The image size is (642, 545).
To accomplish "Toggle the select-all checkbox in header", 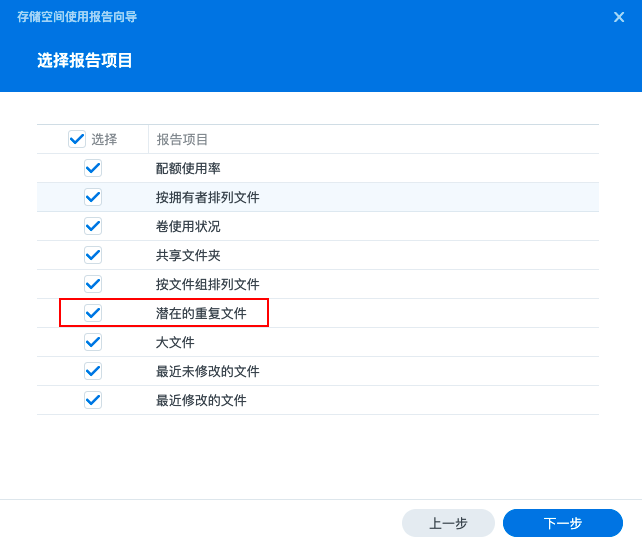I will point(77,139).
